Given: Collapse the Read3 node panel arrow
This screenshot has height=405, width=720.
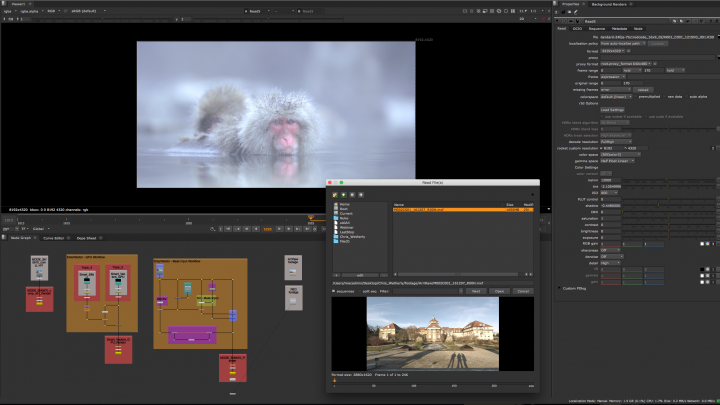Looking at the screenshot, I should [x=557, y=21].
